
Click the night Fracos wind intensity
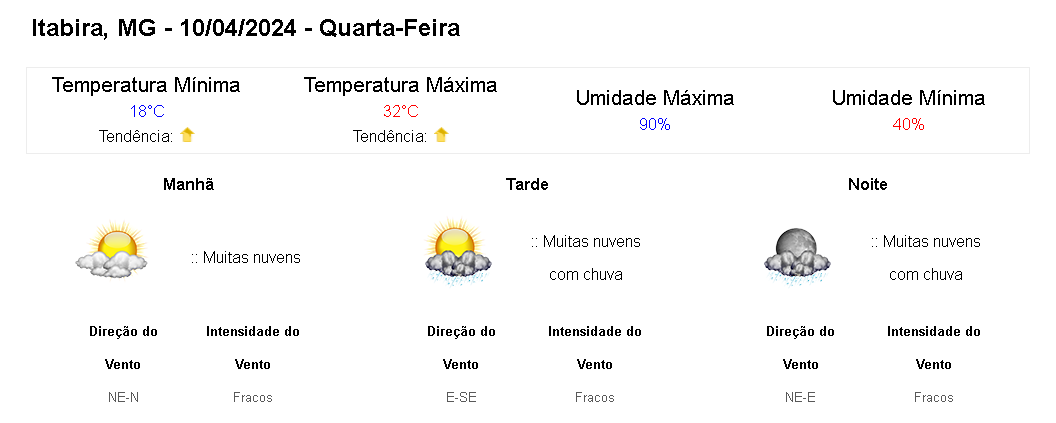(933, 397)
